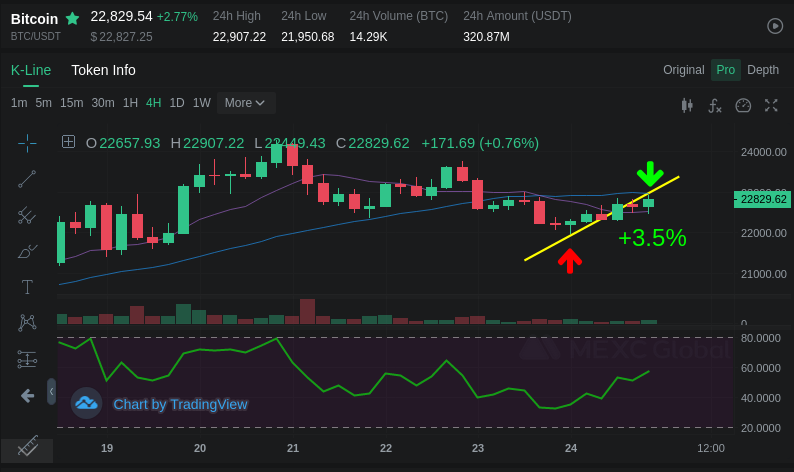Select the long position forecast tool

27,359
